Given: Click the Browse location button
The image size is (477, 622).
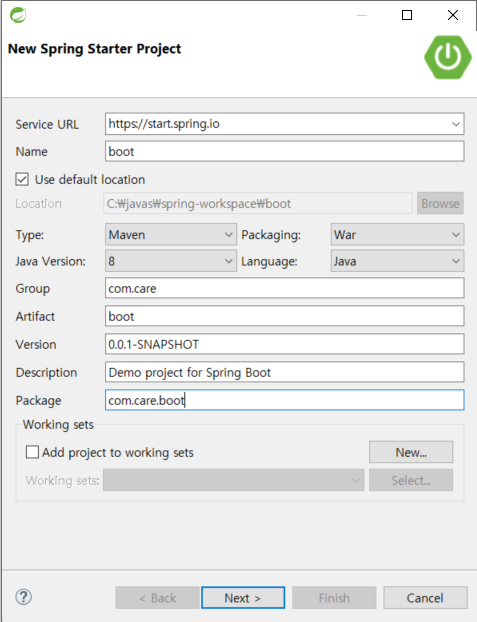Looking at the screenshot, I should point(440,203).
